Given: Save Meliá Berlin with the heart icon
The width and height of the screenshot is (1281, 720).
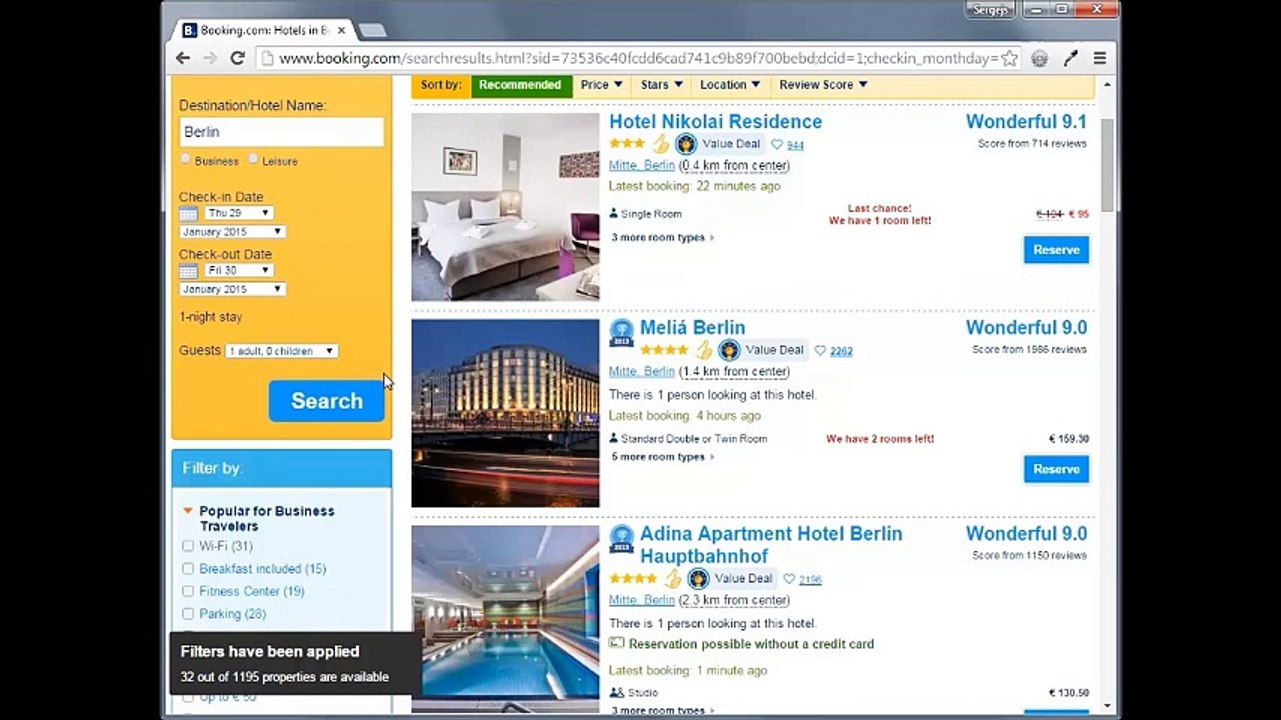Looking at the screenshot, I should pos(820,351).
